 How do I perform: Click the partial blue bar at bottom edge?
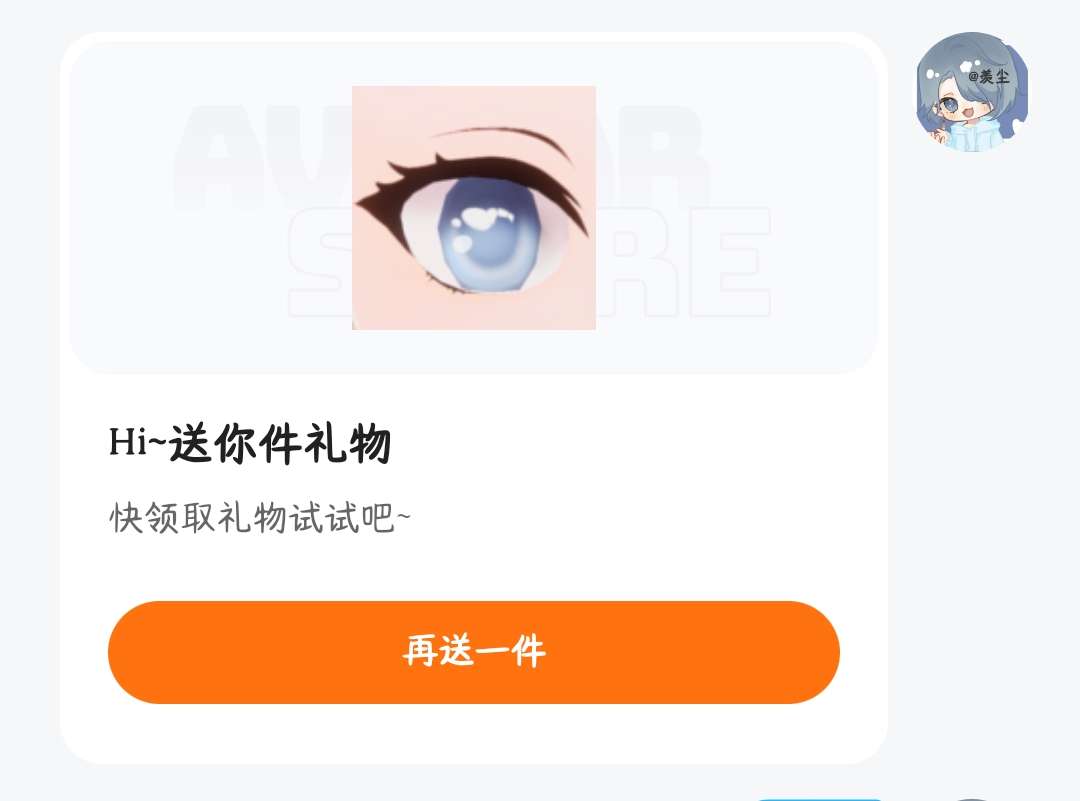click(820, 799)
